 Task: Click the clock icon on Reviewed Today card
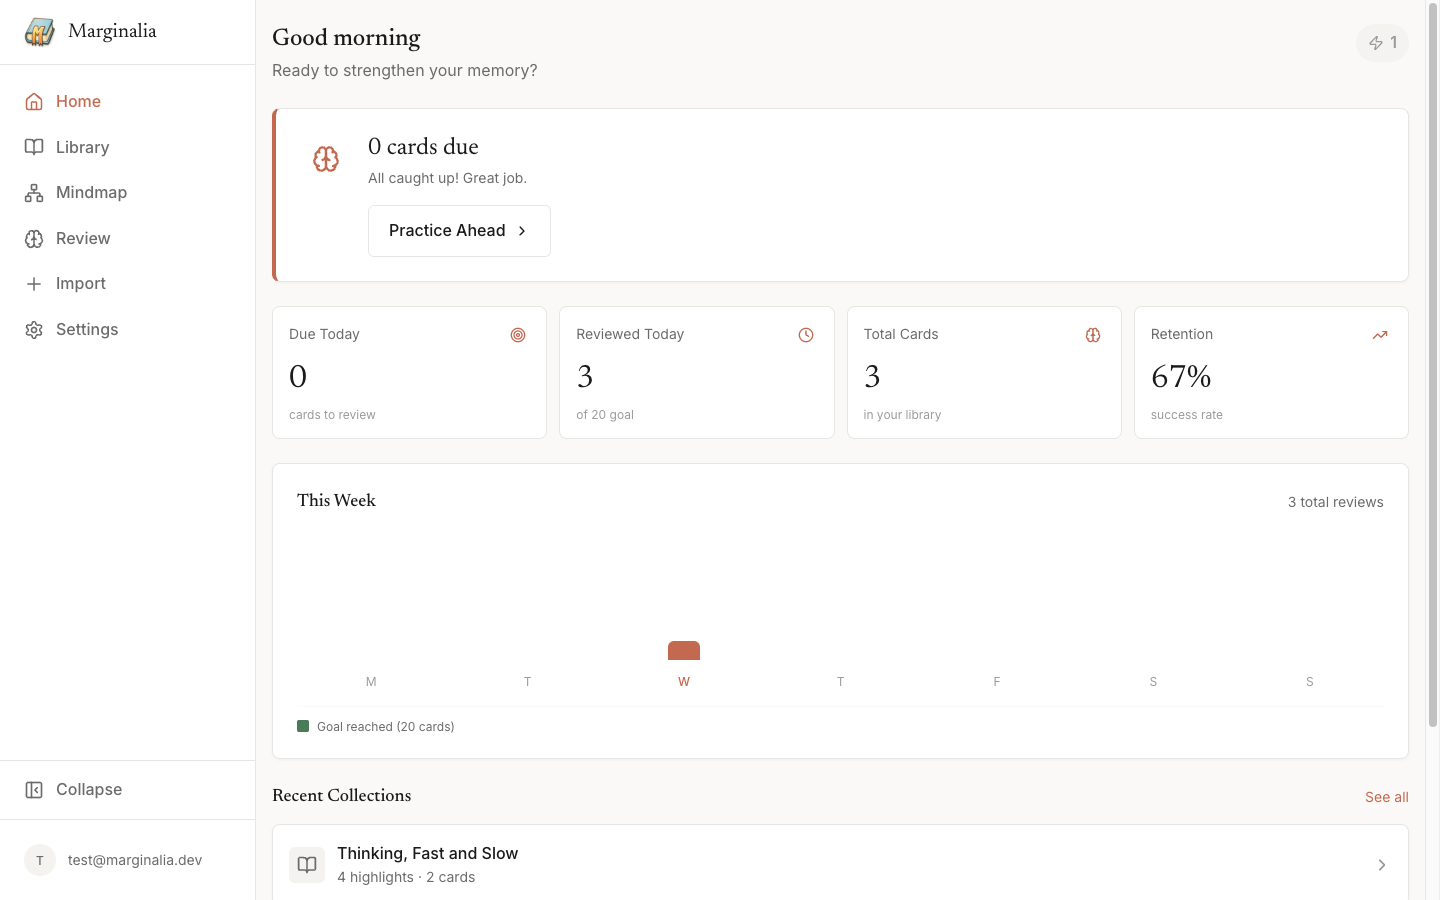(806, 335)
